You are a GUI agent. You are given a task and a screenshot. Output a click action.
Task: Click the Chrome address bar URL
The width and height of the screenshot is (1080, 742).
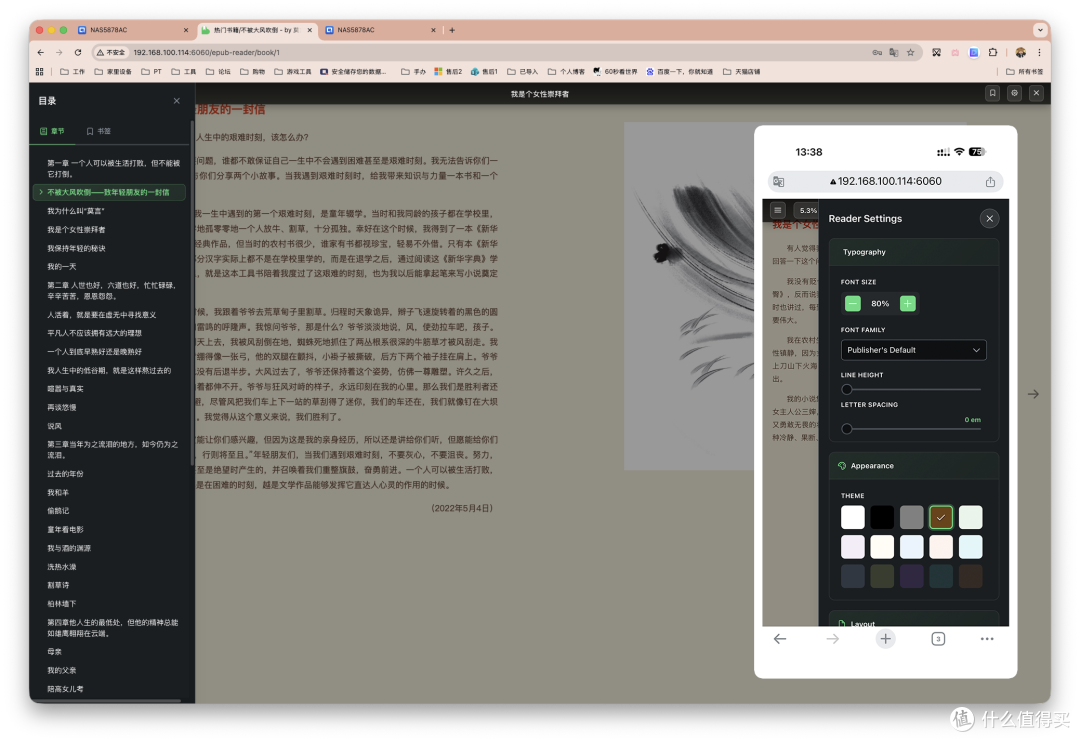coord(207,52)
